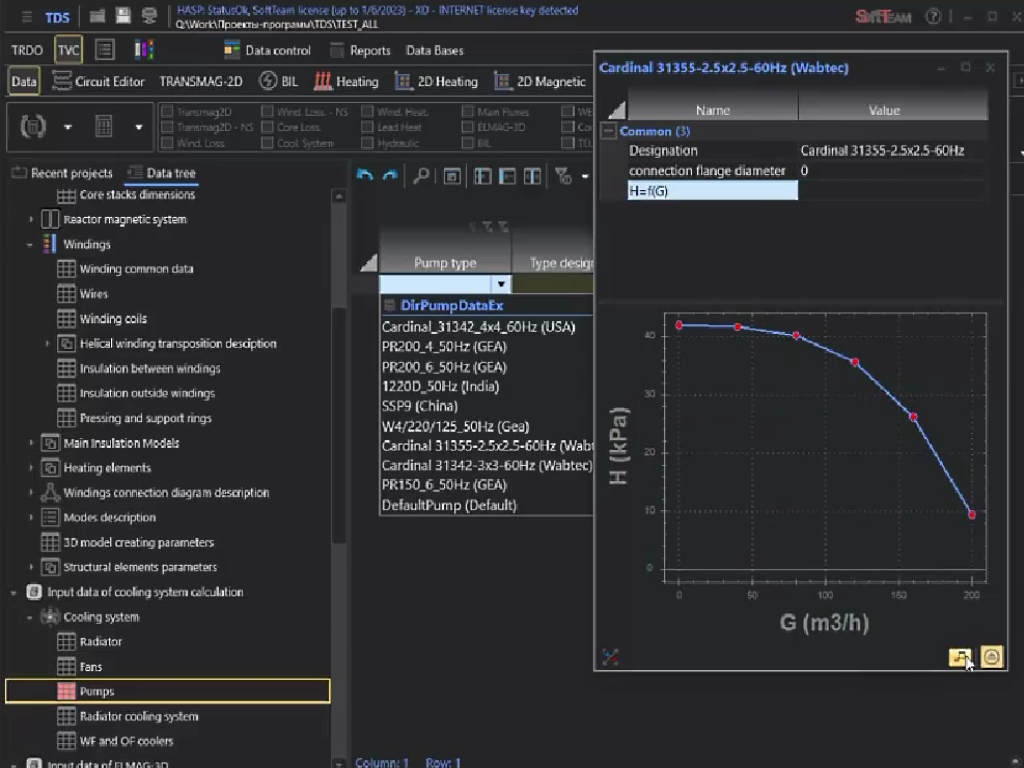This screenshot has height=768, width=1024.
Task: Open the help question mark icon
Action: [x=933, y=17]
